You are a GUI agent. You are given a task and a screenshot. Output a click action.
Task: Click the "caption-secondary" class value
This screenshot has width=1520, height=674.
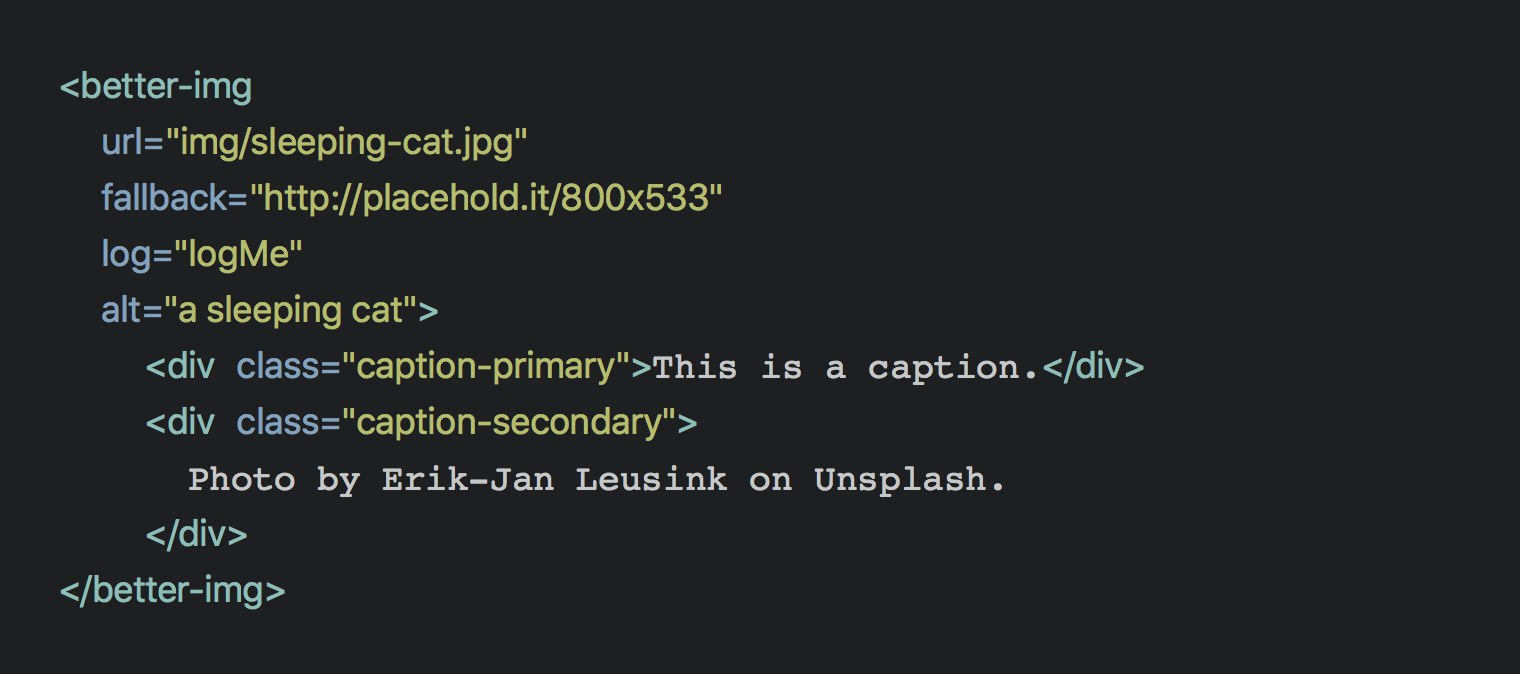[510, 423]
